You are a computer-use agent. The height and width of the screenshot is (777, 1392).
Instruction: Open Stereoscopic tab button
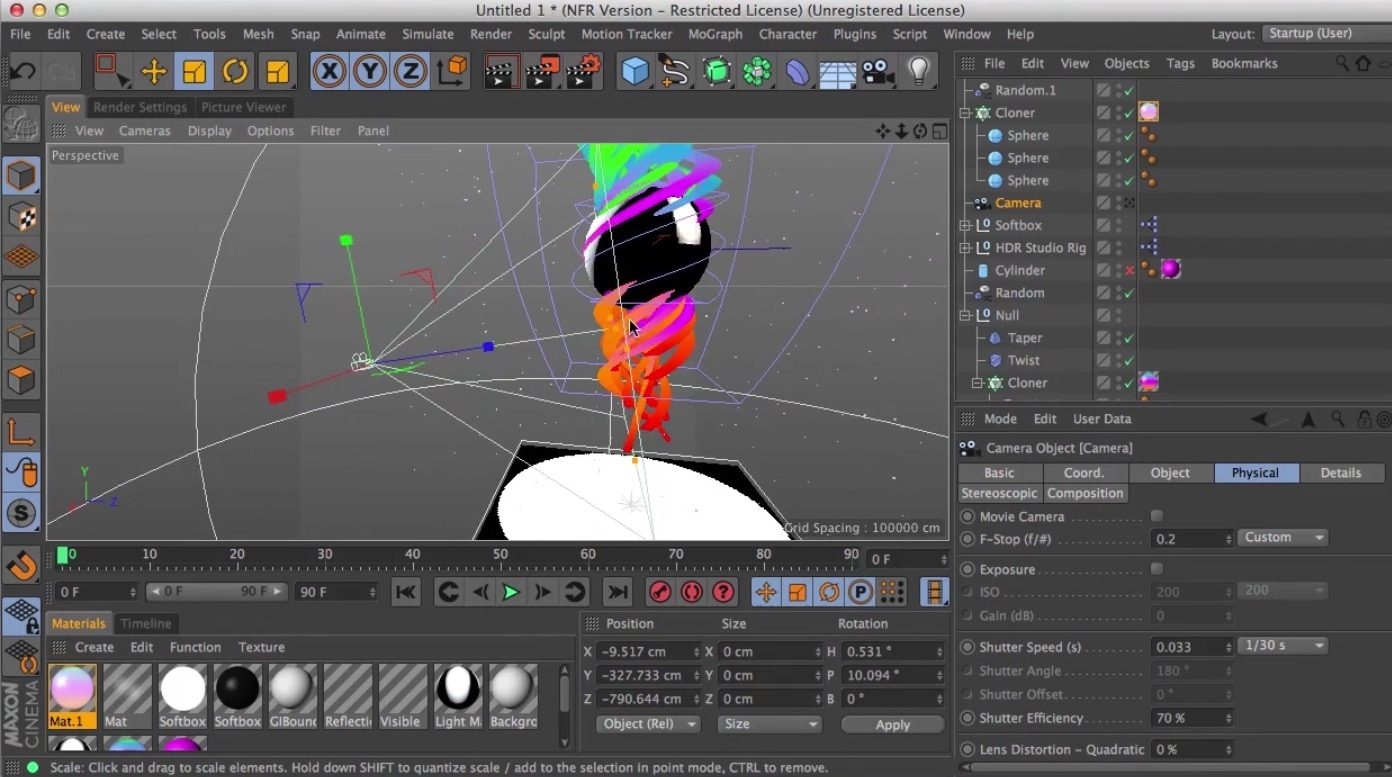pyautogui.click(x=1000, y=493)
